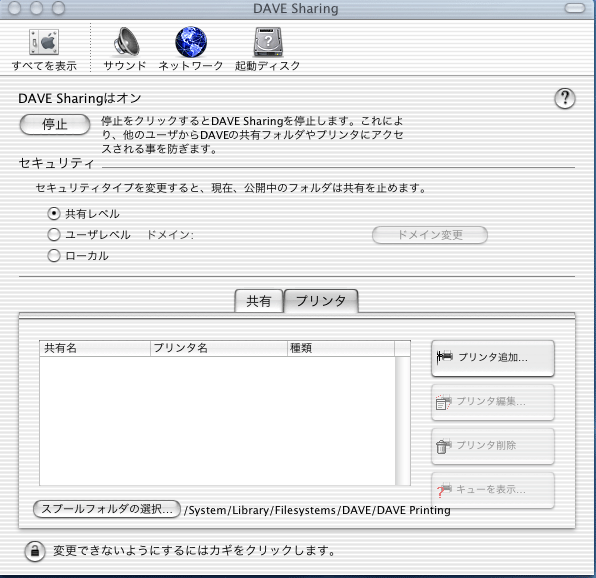Click the DAVE Sharingはオン status text
Screen dimensions: 596x578
pyautogui.click(x=80, y=98)
